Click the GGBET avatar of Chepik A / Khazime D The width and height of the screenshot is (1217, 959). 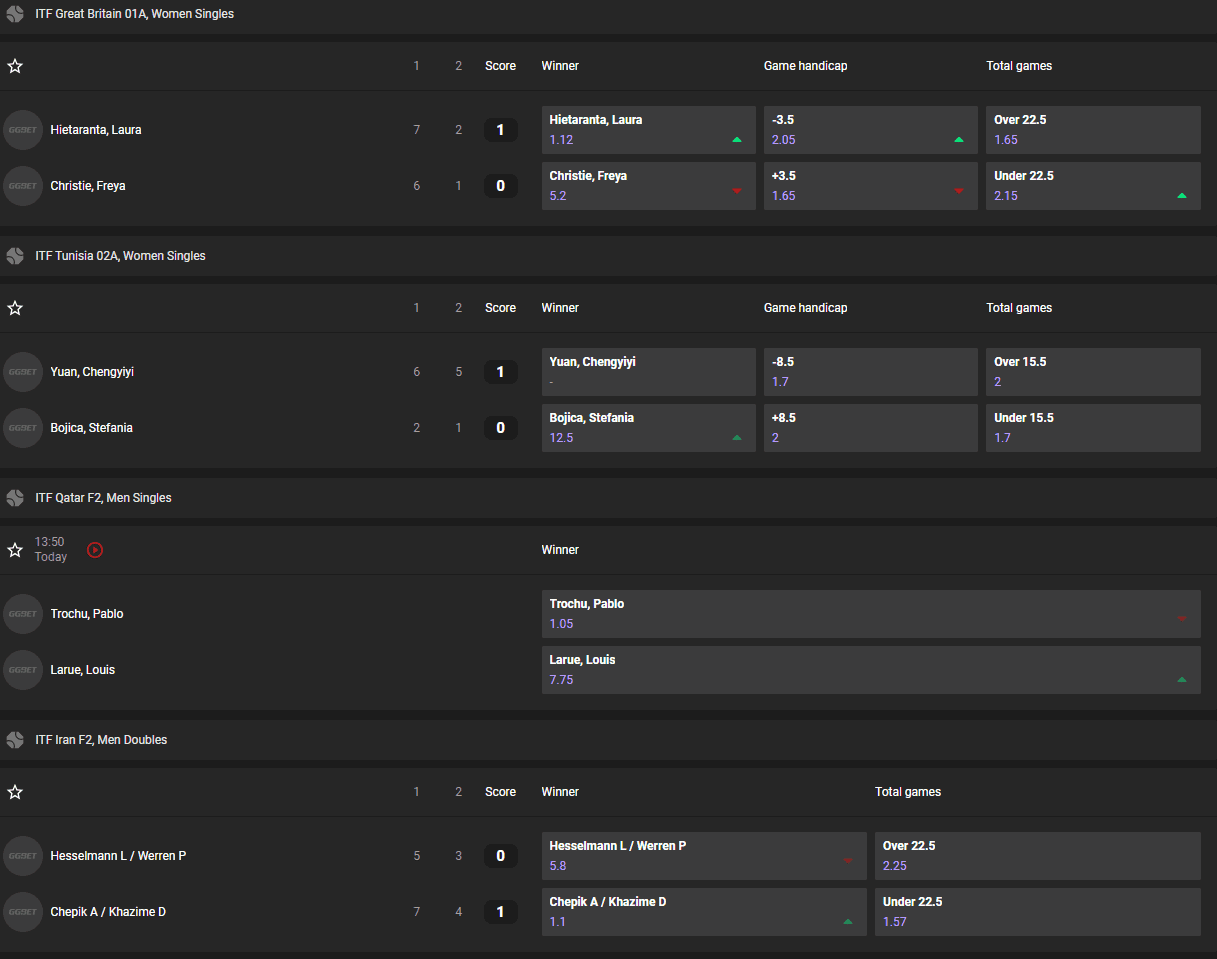[x=23, y=912]
